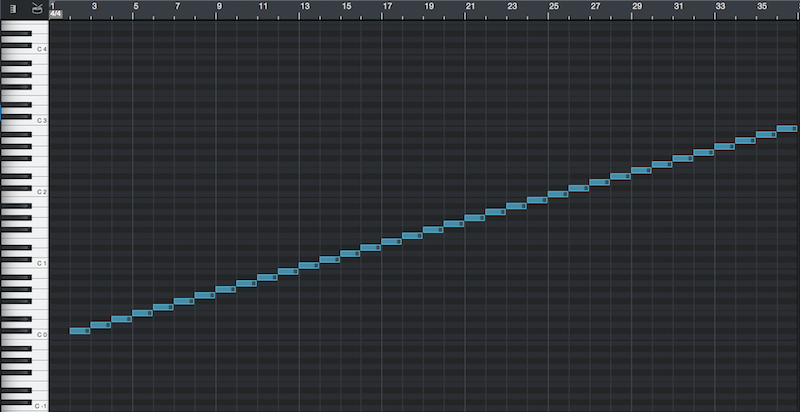This screenshot has width=800, height=412.
Task: Select the C0 note starting at bar 2
Action: 80,331
